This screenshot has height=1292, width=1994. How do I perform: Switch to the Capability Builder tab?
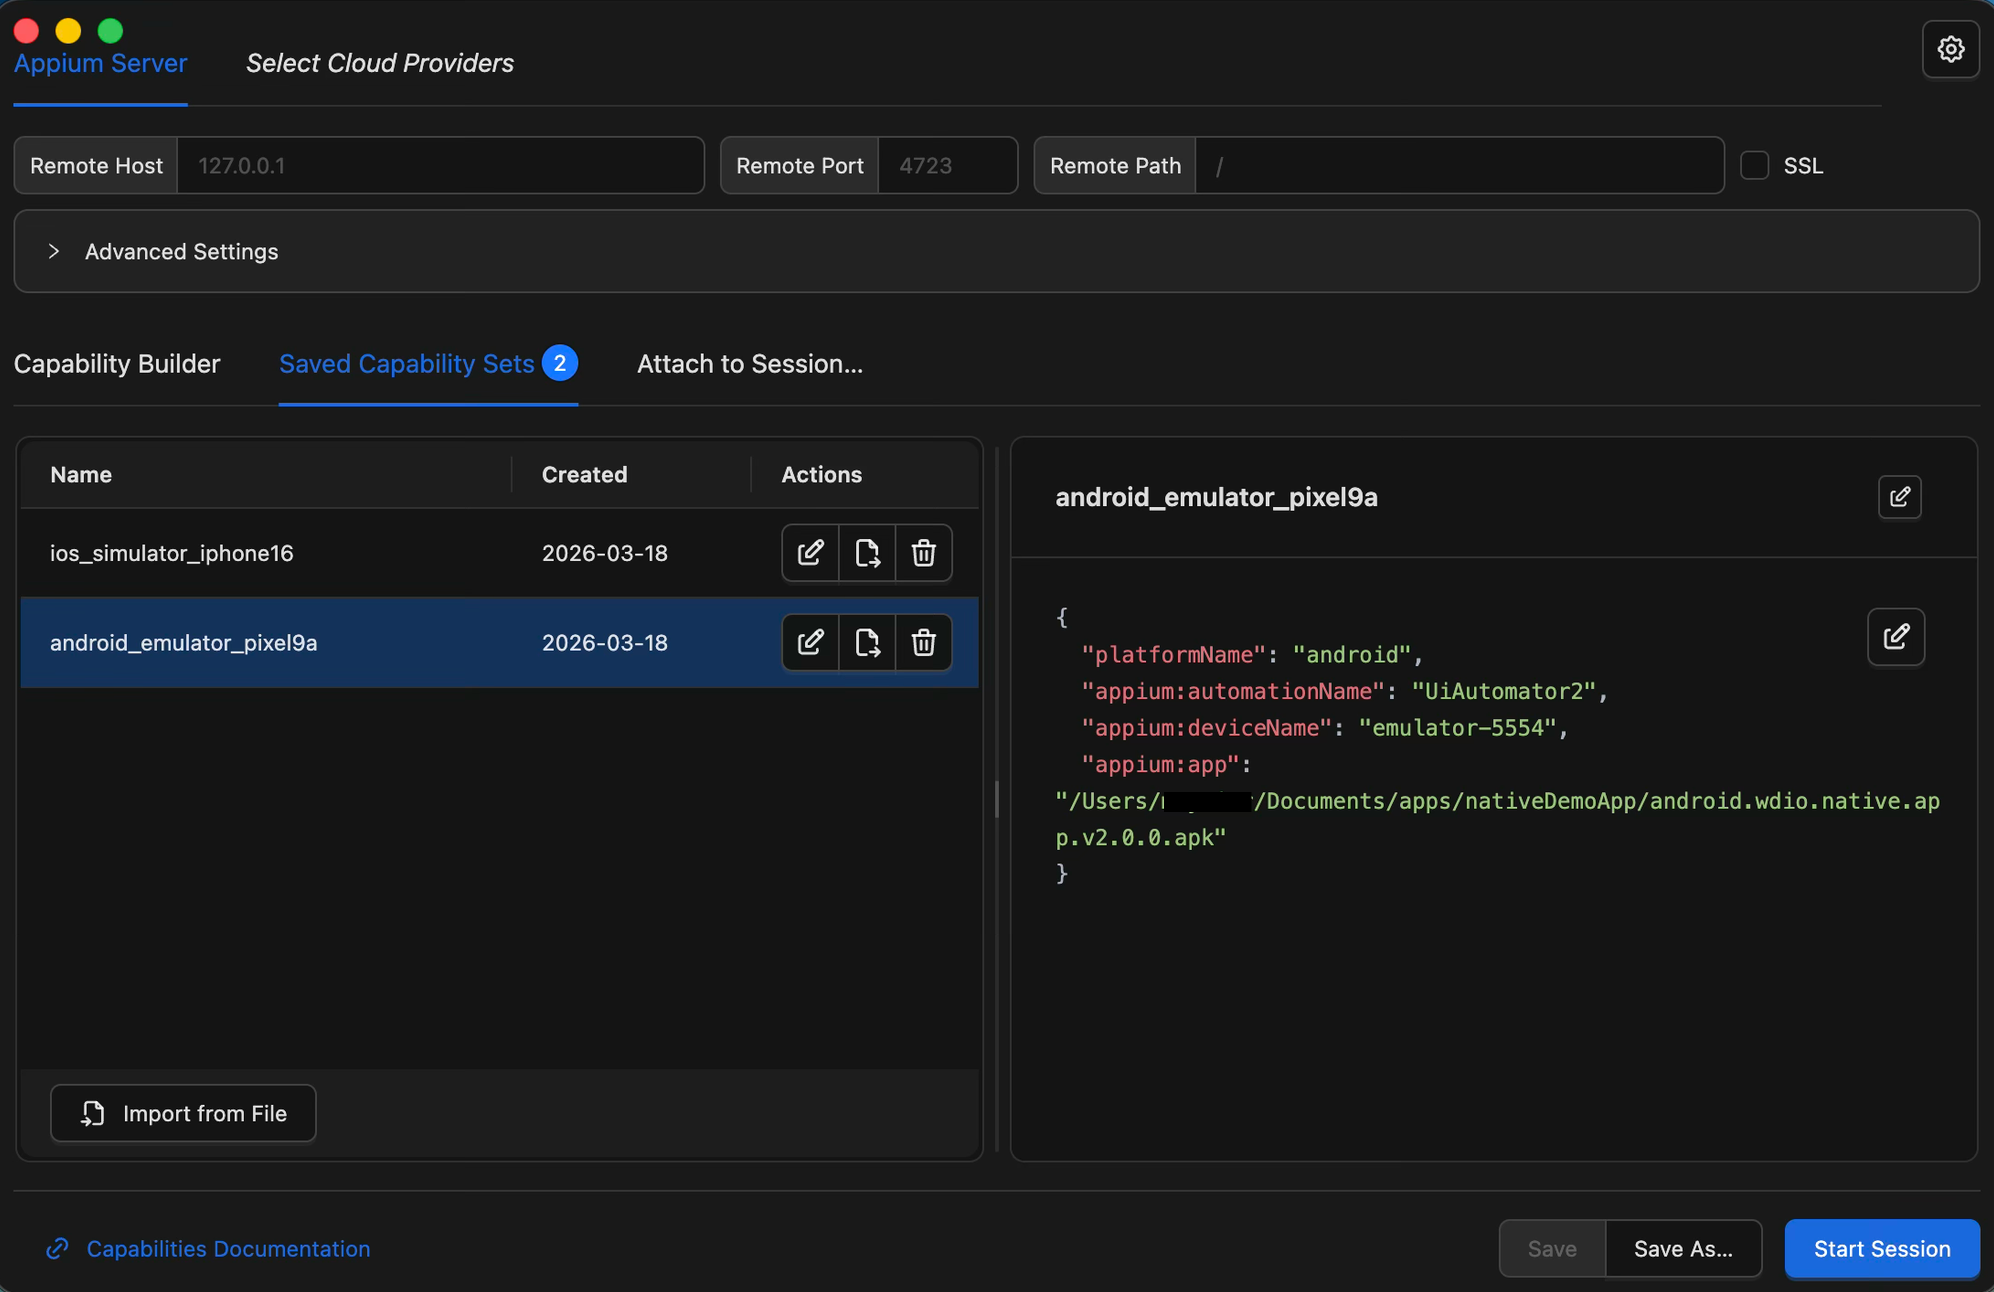(117, 364)
